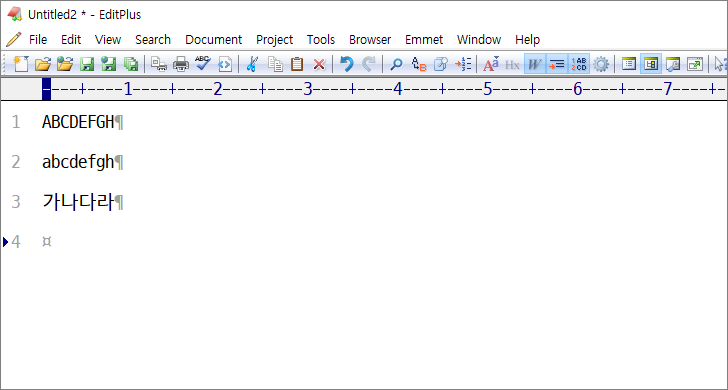Open the Emmet menu
This screenshot has height=390, width=728.
[x=424, y=40]
